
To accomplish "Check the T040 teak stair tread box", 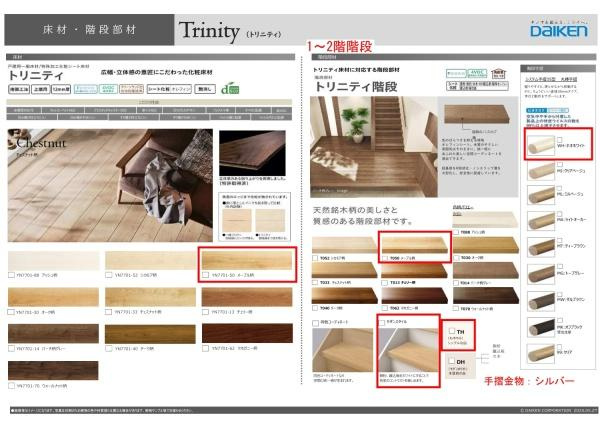I will coord(315,308).
